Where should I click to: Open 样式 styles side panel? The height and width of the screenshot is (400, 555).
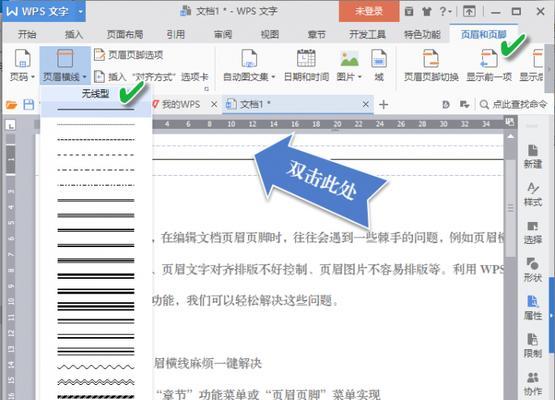coord(533,194)
